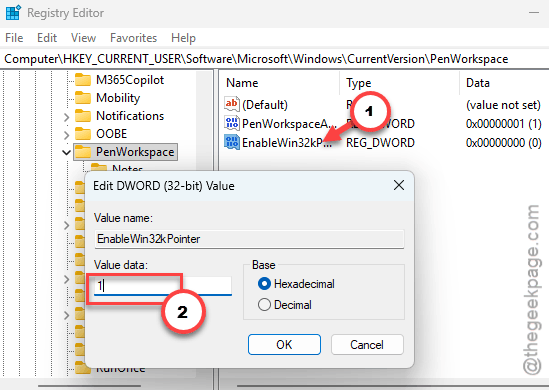549x390 pixels.
Task: Confirm the DWORD edit with OK
Action: [x=284, y=344]
